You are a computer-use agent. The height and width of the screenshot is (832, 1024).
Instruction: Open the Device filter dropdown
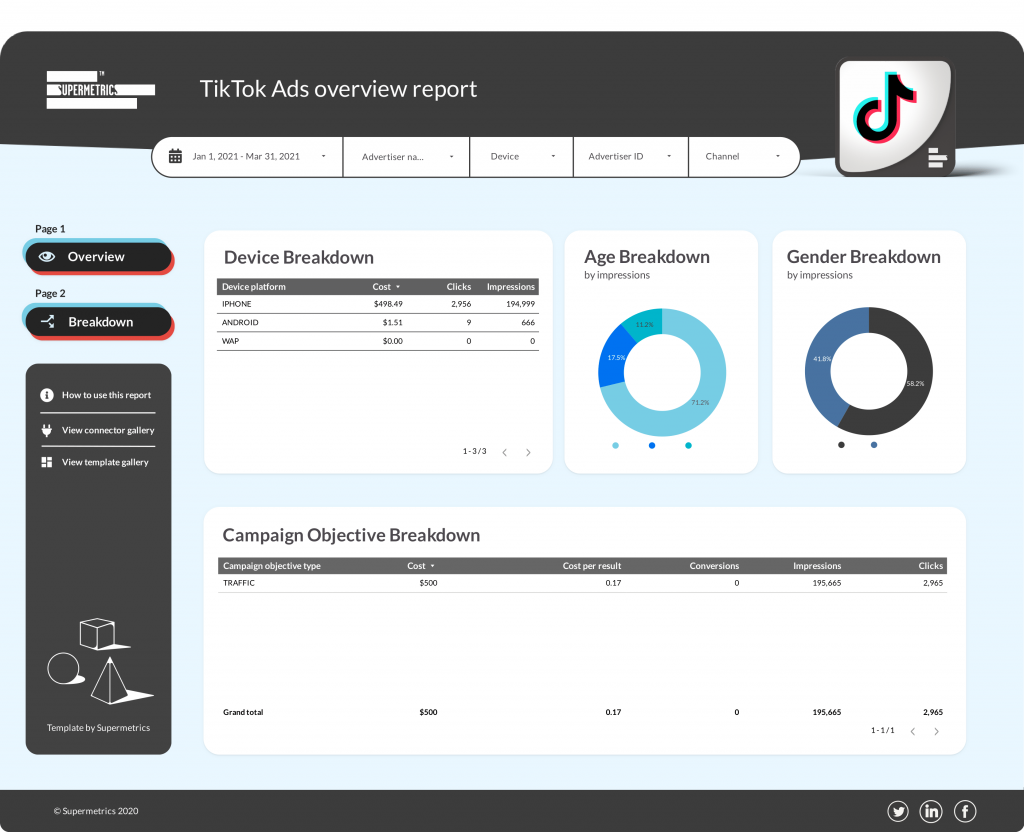[x=521, y=157]
